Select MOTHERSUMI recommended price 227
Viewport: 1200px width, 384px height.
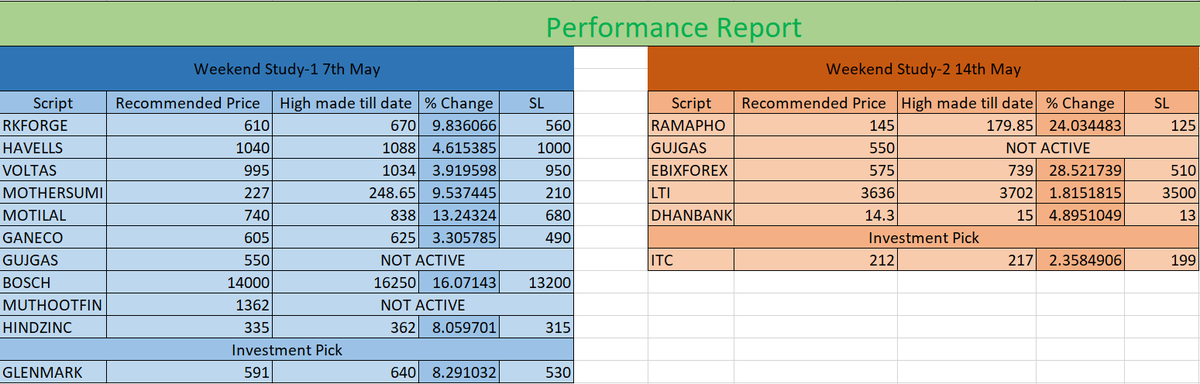point(189,192)
